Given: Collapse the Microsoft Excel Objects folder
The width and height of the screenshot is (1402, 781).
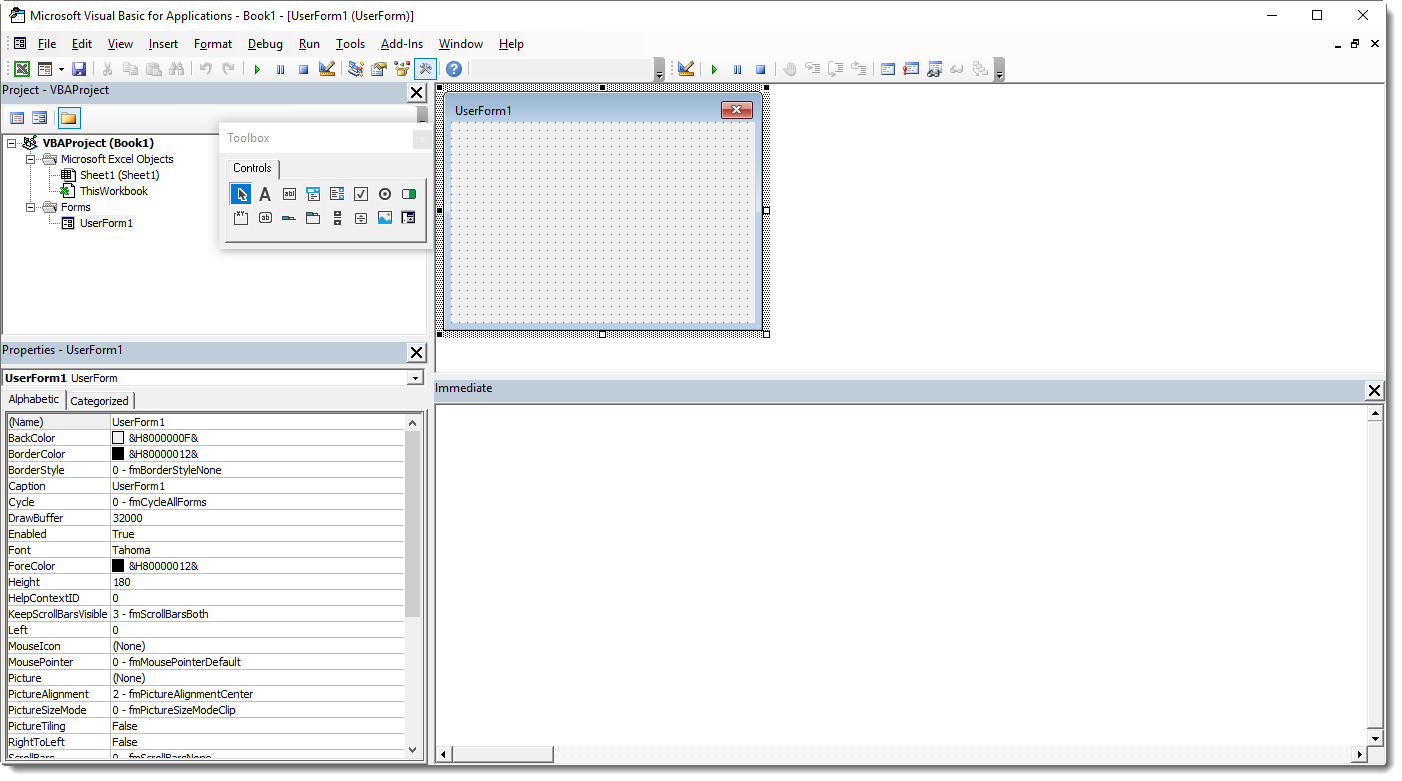Looking at the screenshot, I should tap(32, 159).
